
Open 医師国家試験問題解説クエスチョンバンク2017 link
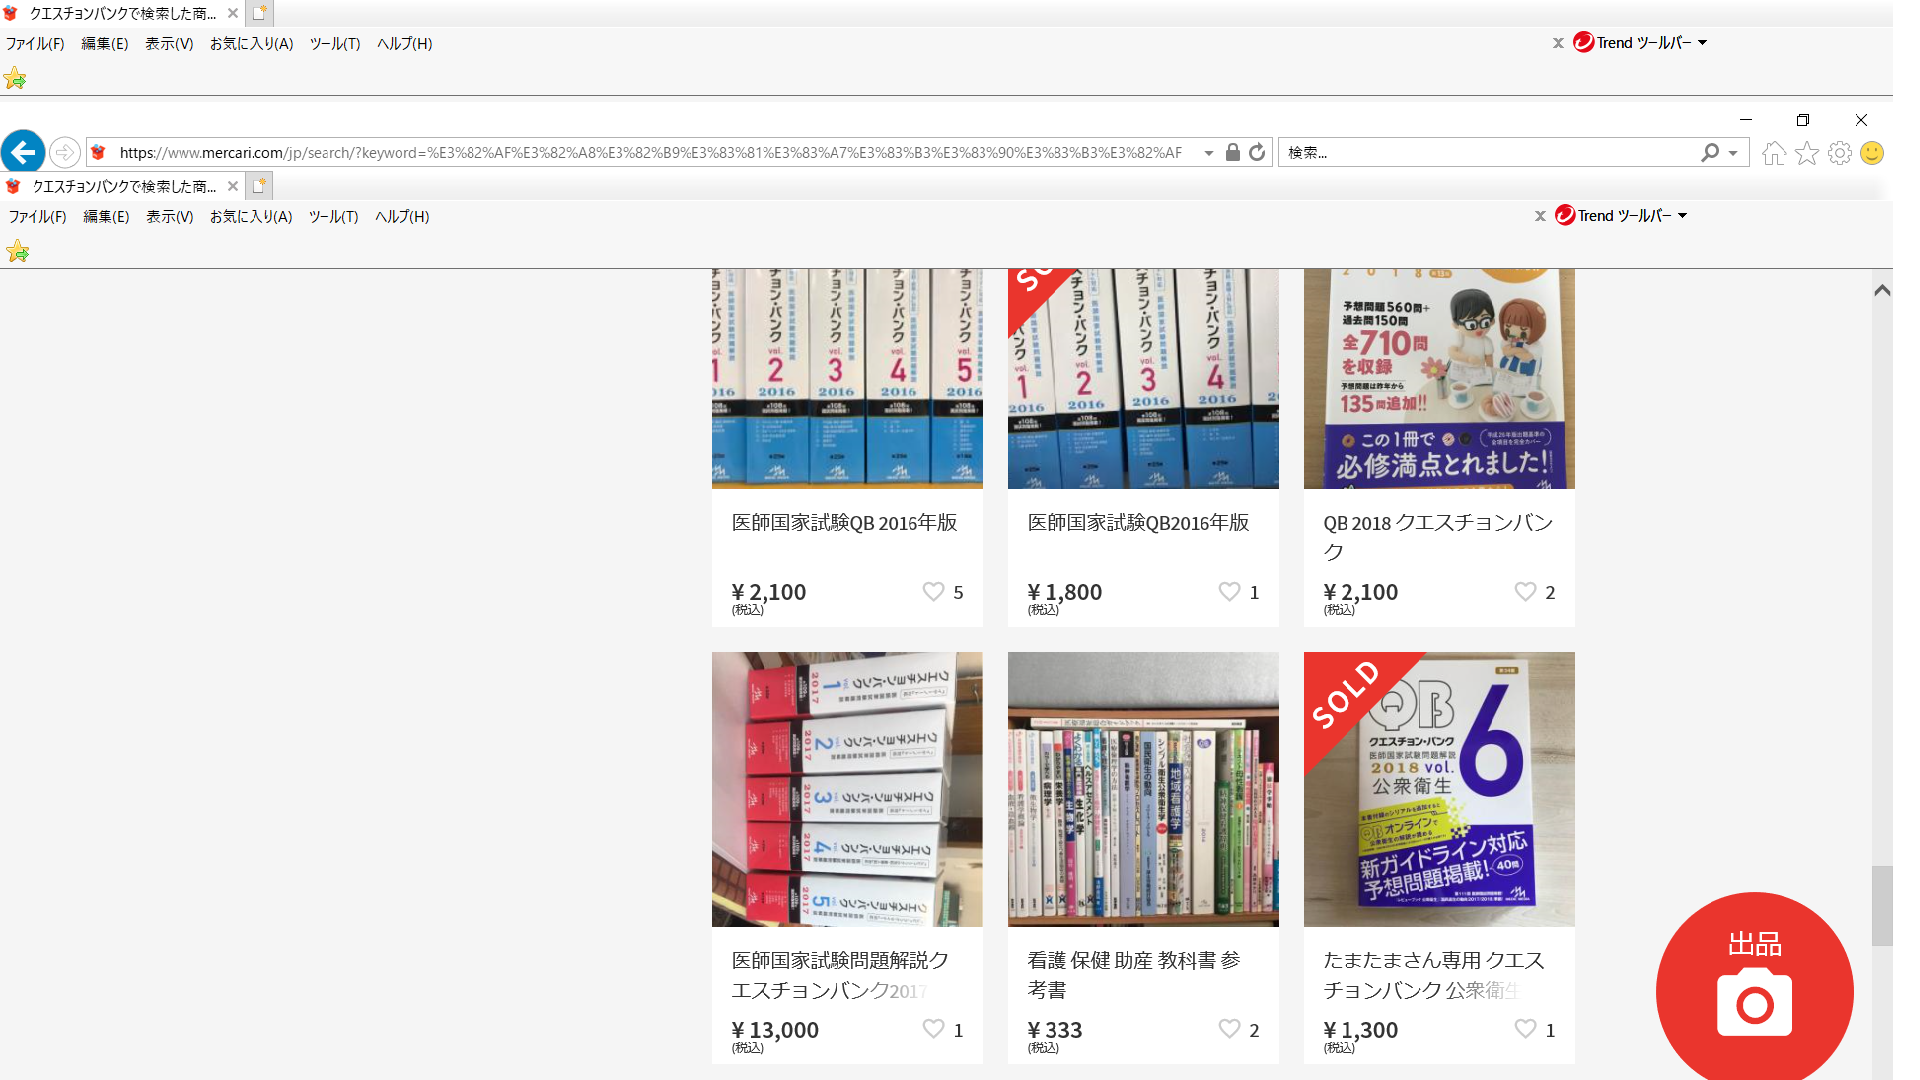[840, 975]
